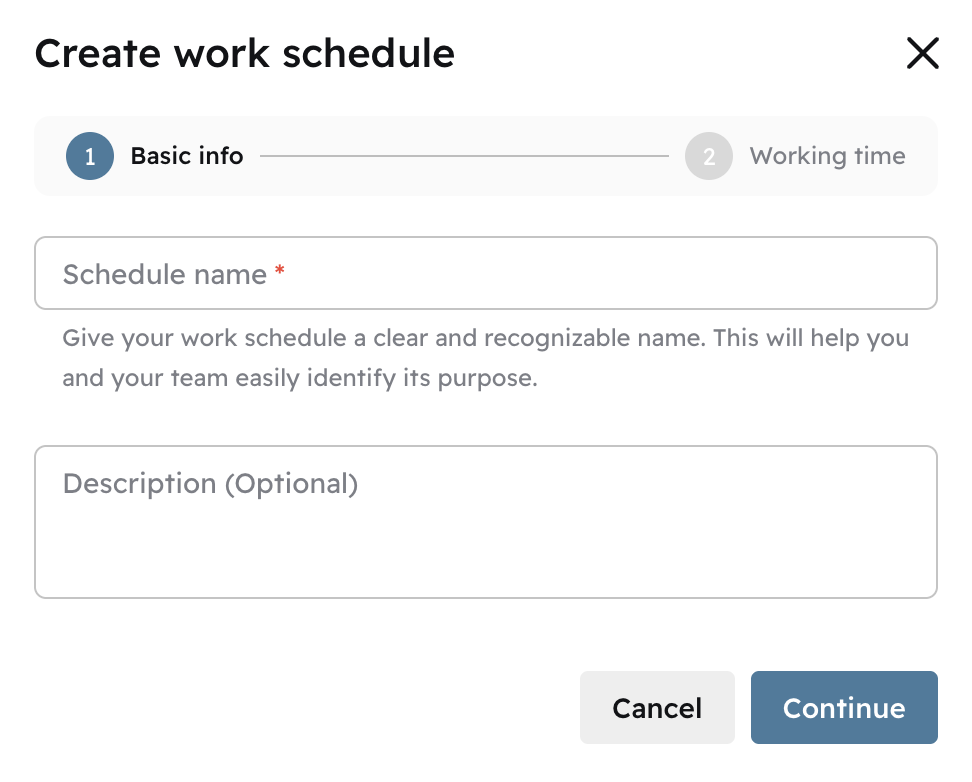Screen dimensions: 972x782
Task: Click the "Description (Optional)" placeholder text
Action: coord(210,484)
